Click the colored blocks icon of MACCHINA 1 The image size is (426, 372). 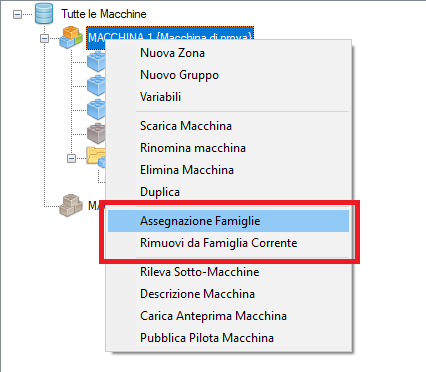[x=71, y=37]
